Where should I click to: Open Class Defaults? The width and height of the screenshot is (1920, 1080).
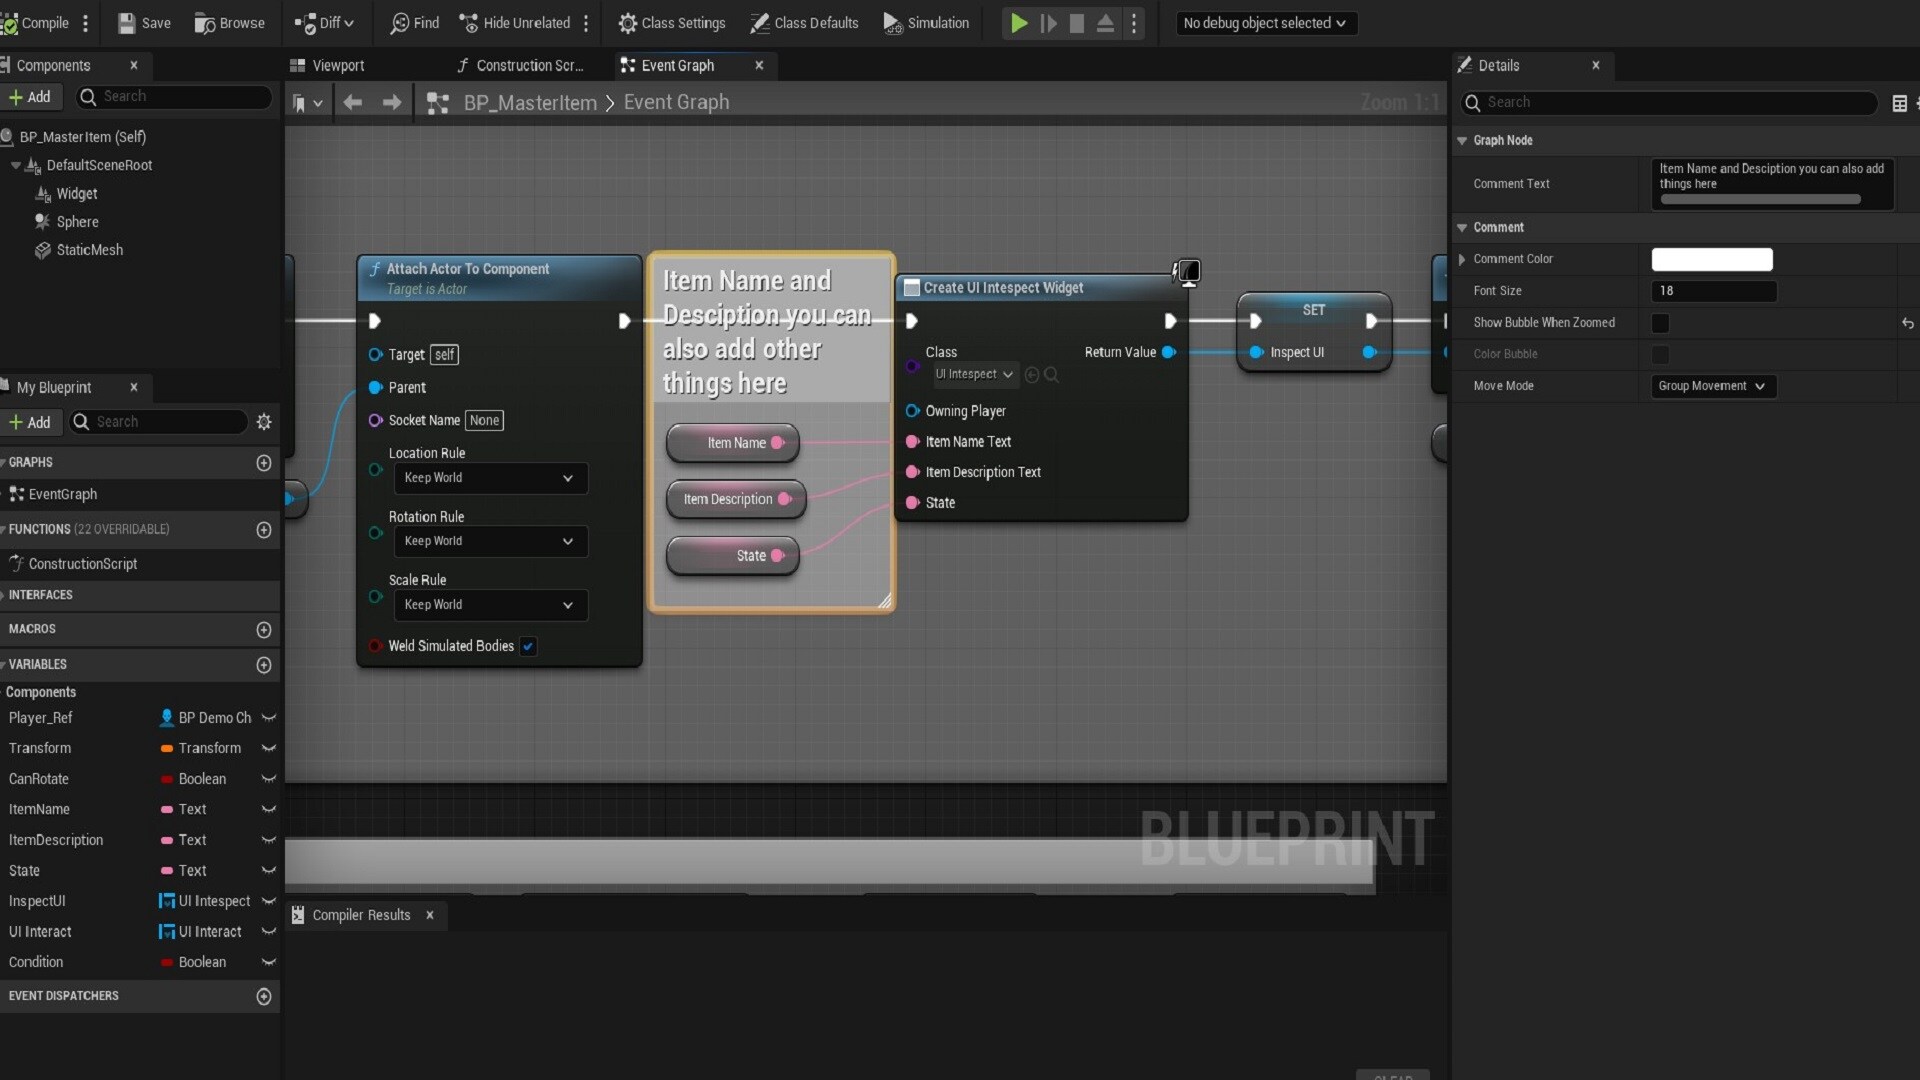click(804, 22)
